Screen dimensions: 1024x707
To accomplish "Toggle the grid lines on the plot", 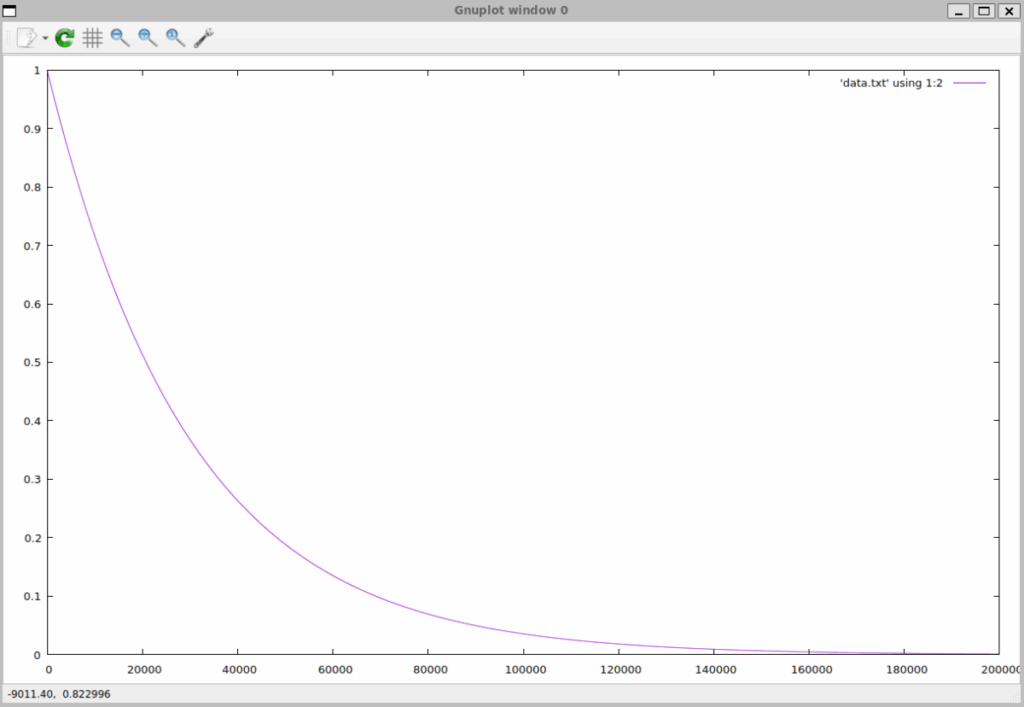I will (92, 38).
